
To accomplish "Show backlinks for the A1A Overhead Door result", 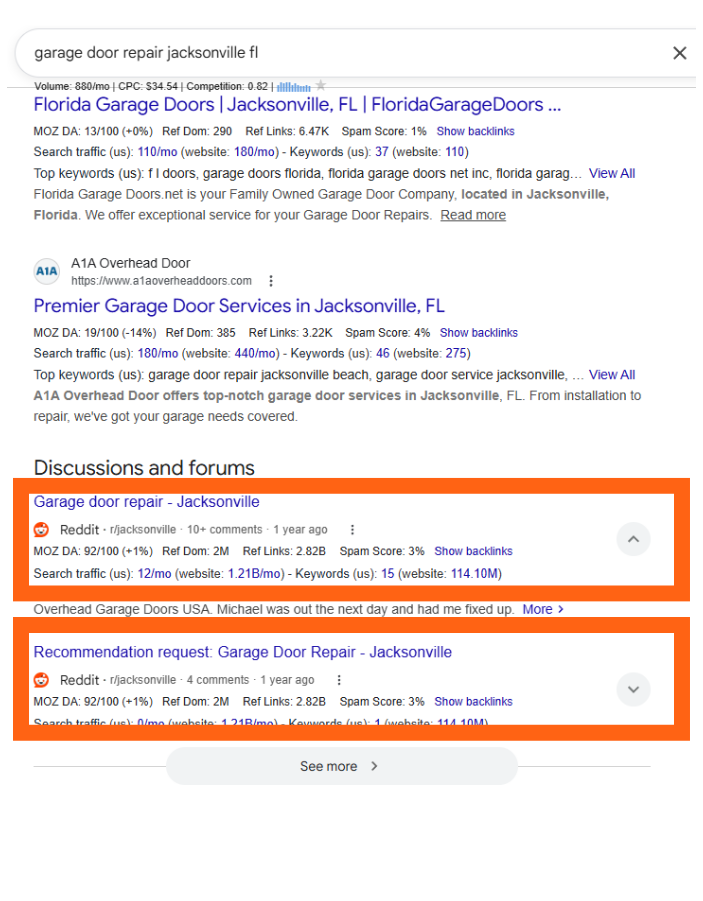I will pos(479,333).
